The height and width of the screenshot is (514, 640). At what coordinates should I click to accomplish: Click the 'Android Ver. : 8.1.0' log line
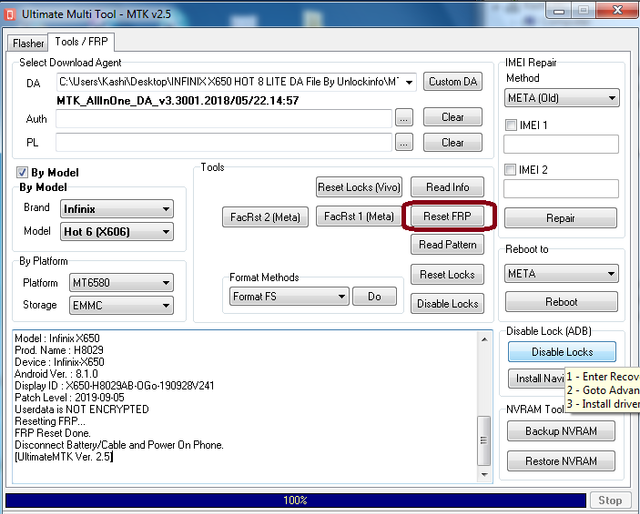click(x=56, y=374)
